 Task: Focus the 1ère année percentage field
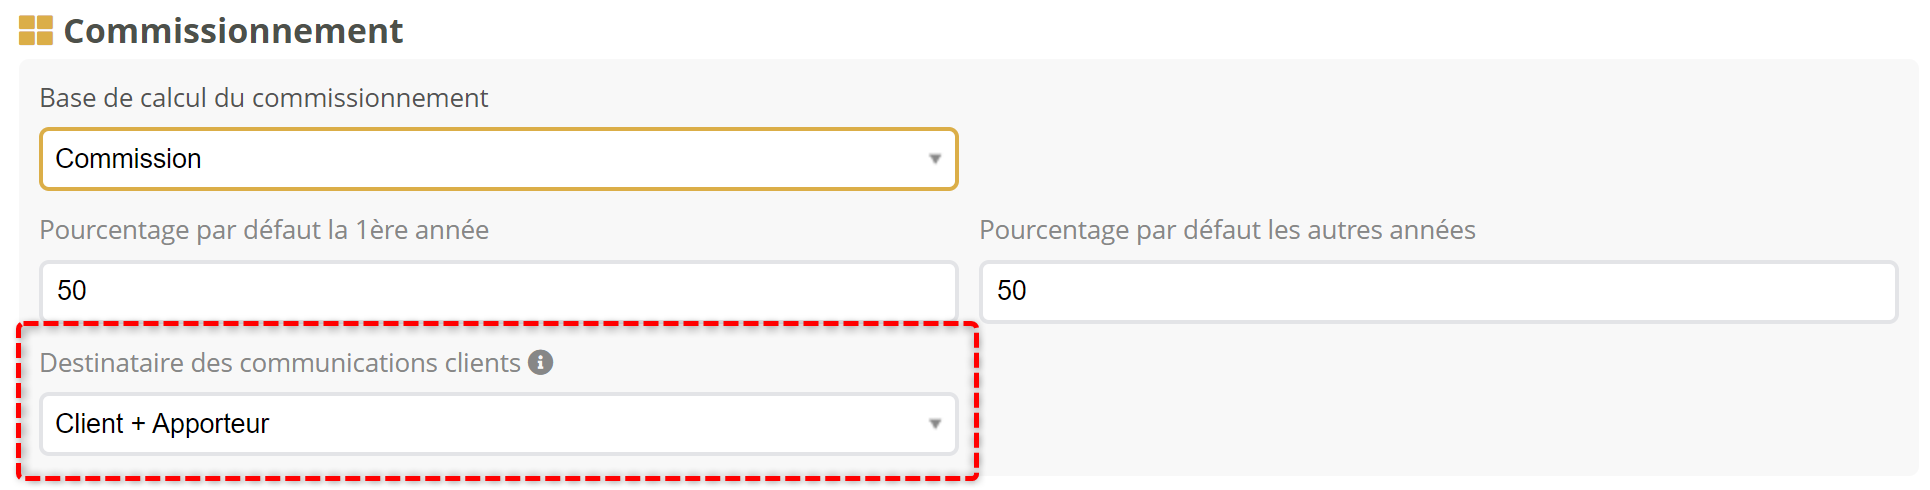[x=498, y=291]
